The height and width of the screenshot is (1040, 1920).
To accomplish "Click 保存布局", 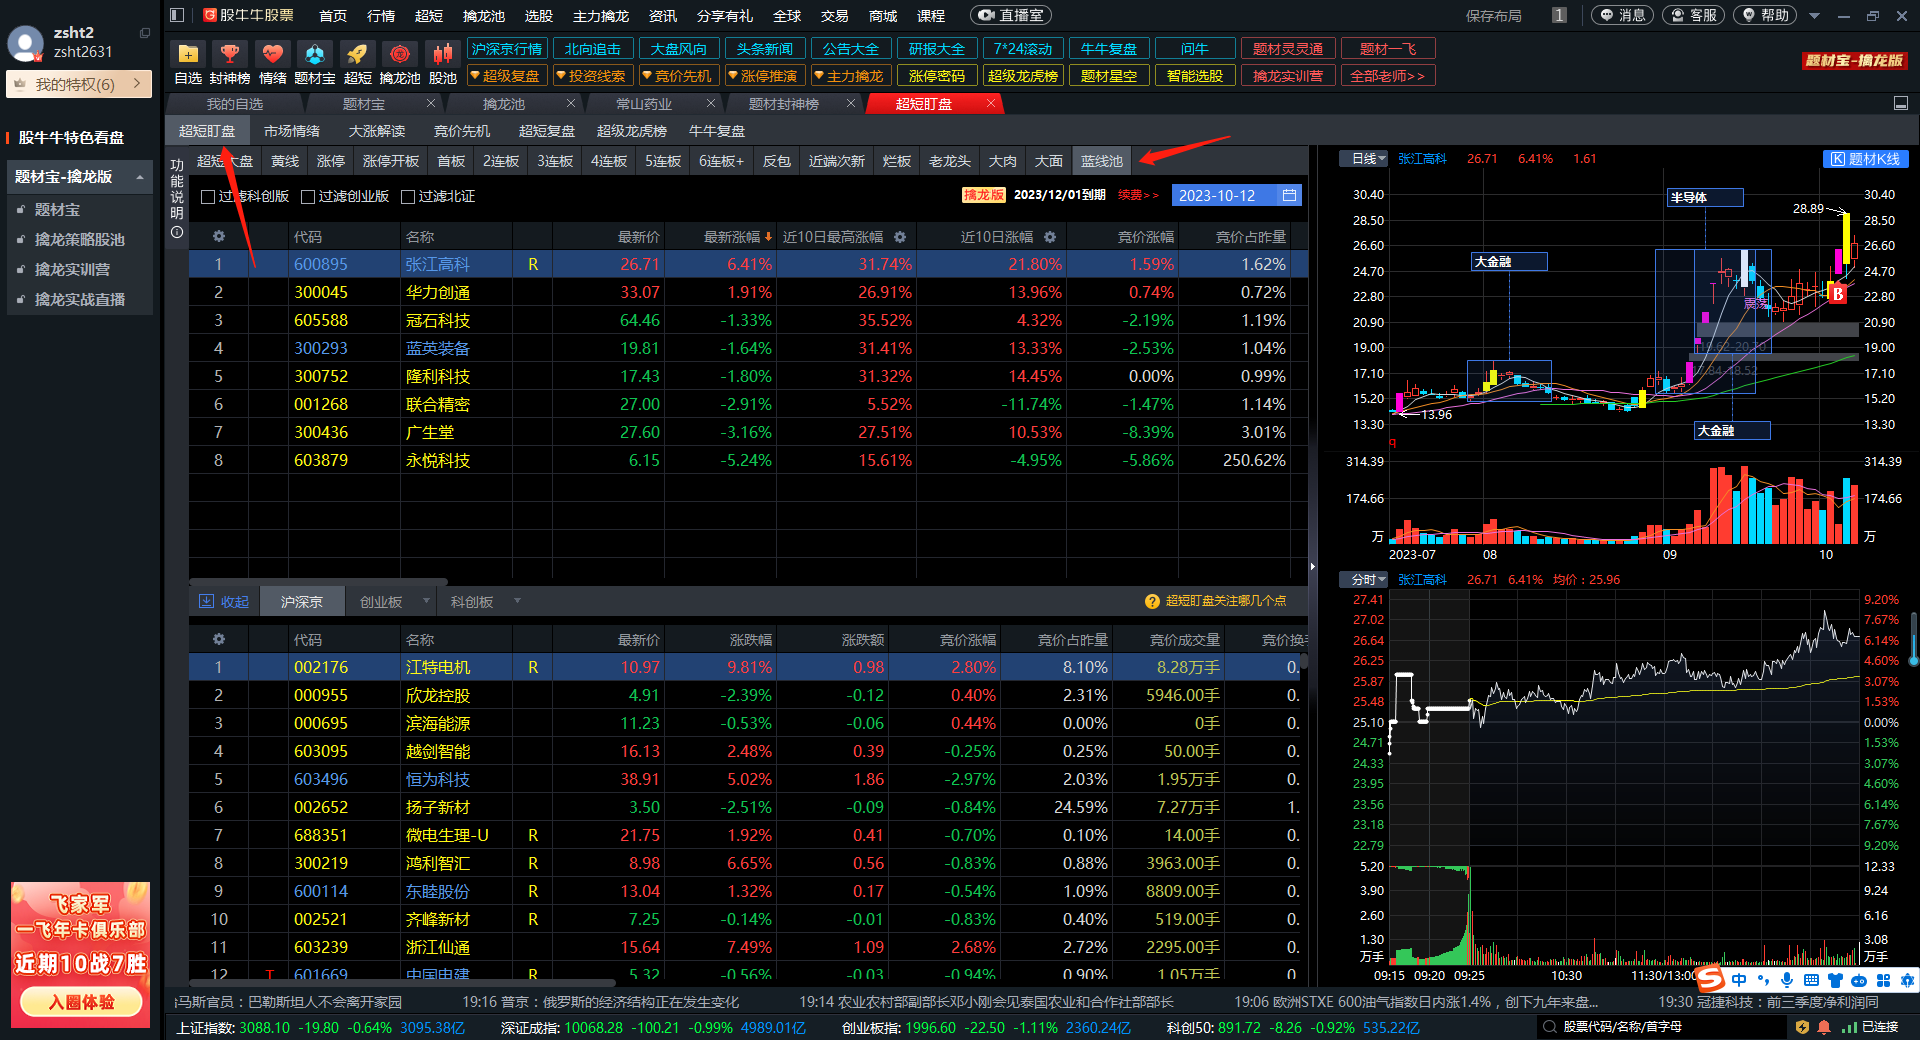I will pyautogui.click(x=1493, y=16).
